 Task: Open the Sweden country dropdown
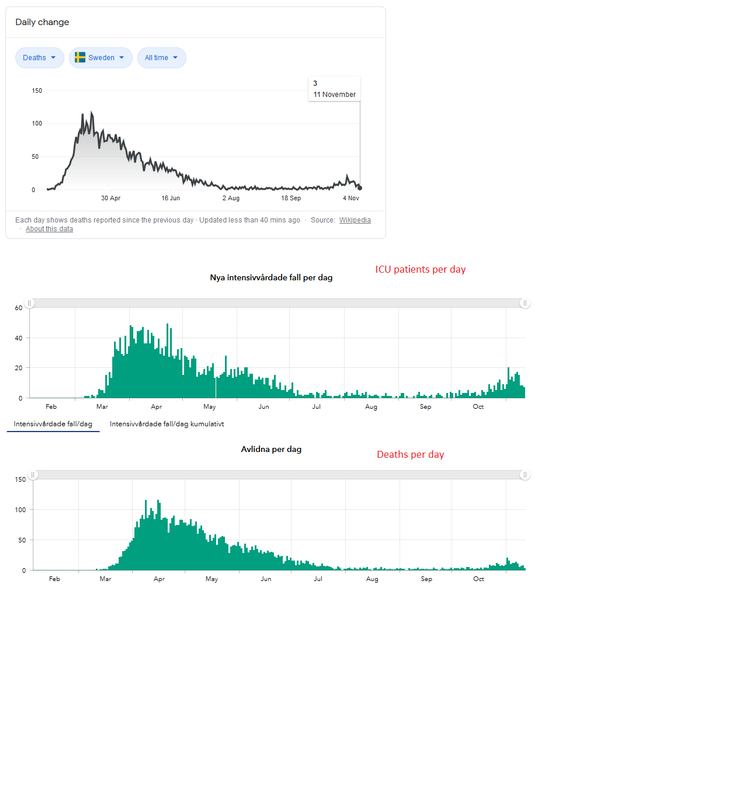[x=100, y=58]
